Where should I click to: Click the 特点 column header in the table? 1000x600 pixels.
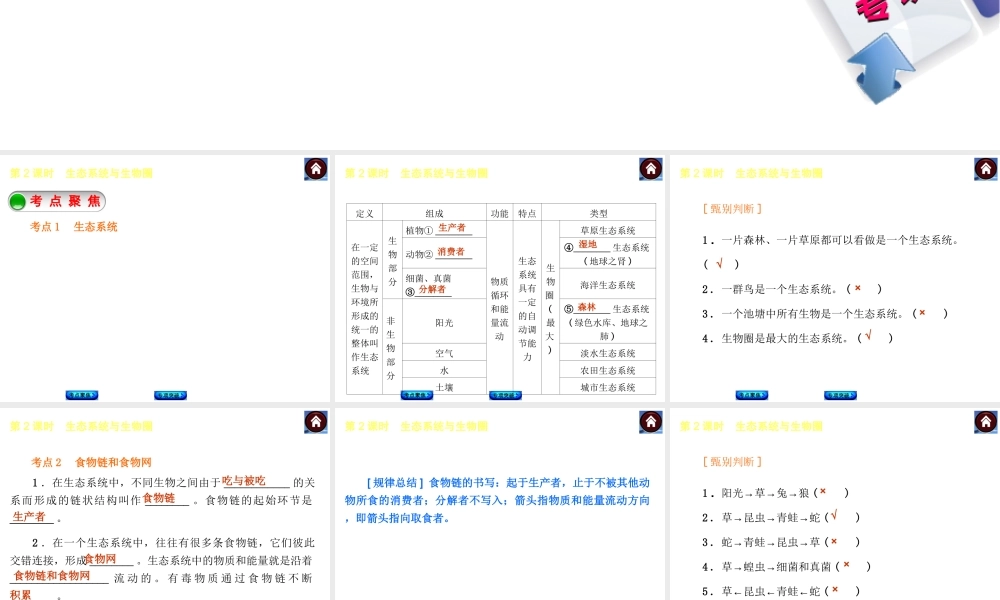(527, 213)
